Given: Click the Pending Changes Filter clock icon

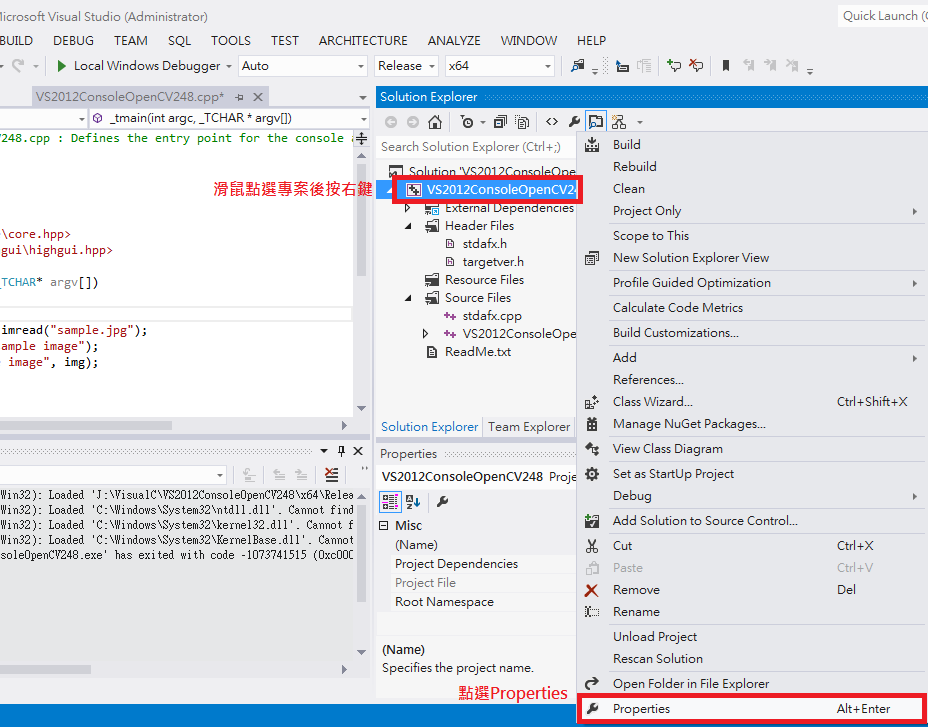Looking at the screenshot, I should pos(468,122).
